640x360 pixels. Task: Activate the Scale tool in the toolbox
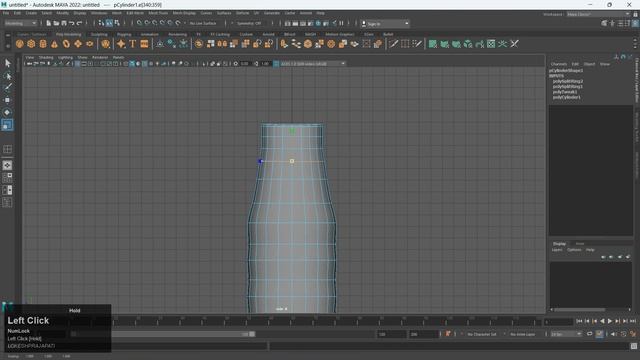pyautogui.click(x=7, y=124)
